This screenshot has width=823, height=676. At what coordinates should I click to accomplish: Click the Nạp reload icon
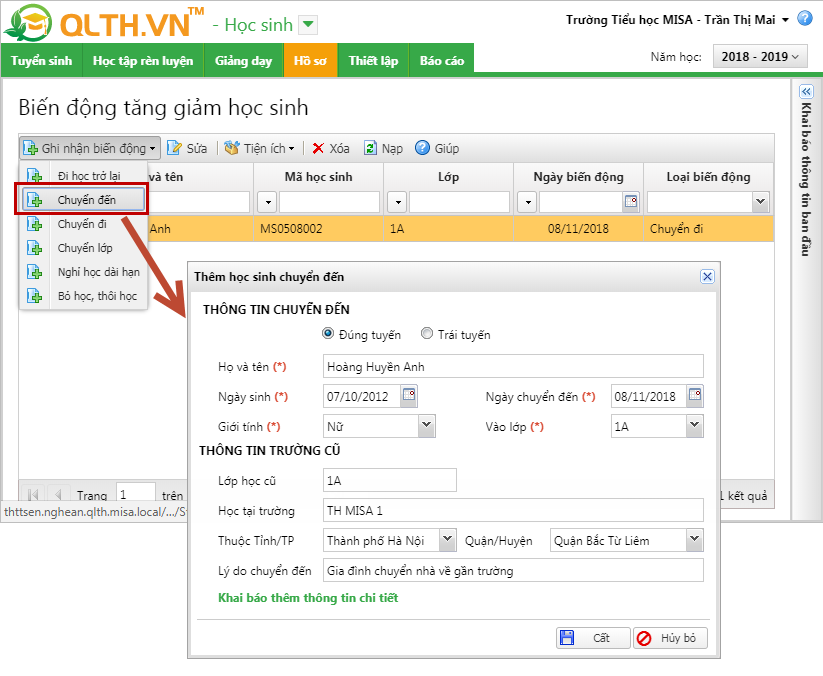370,149
